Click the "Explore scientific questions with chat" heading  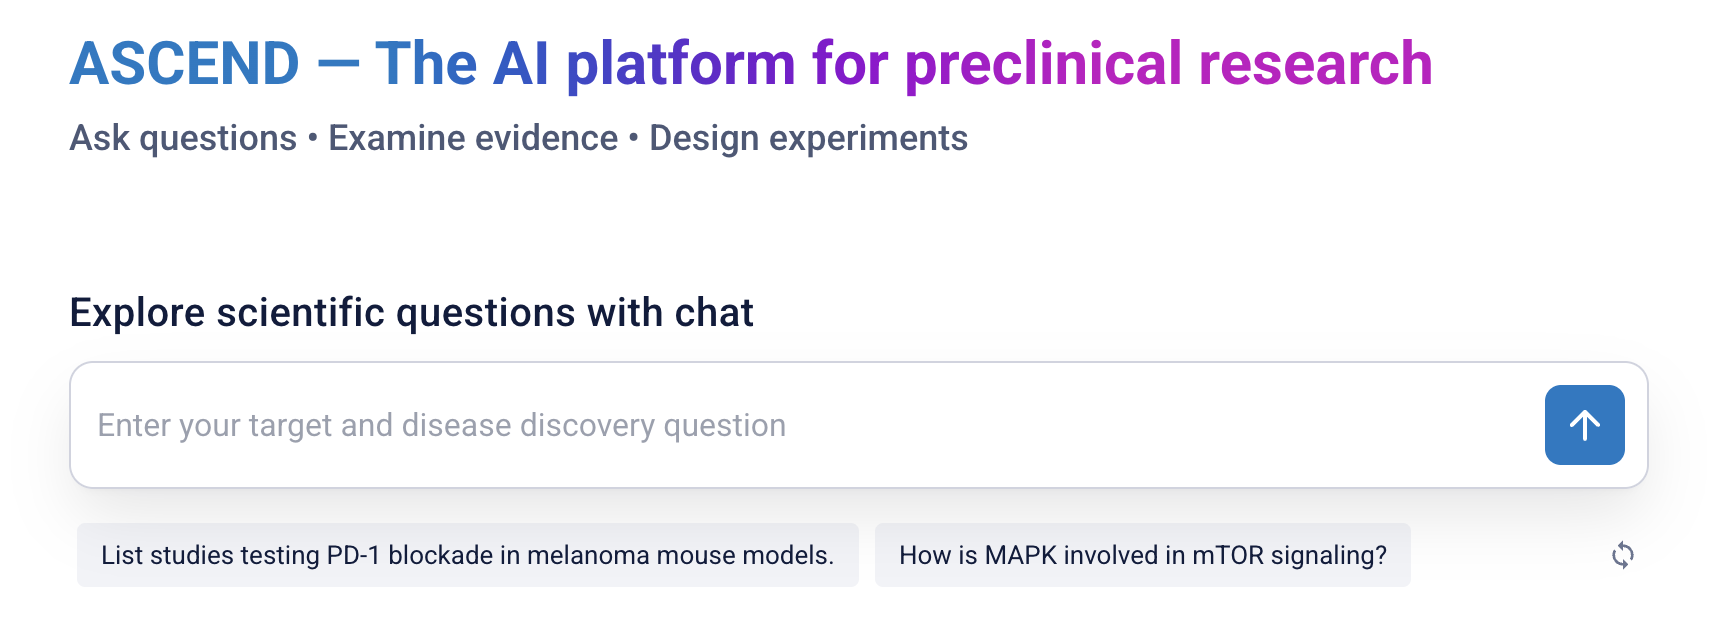coord(411,313)
